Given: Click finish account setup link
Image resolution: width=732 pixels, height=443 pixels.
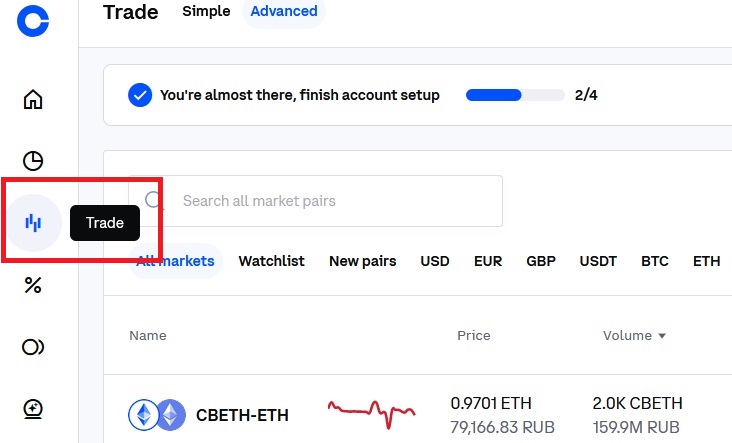Looking at the screenshot, I should click(300, 95).
